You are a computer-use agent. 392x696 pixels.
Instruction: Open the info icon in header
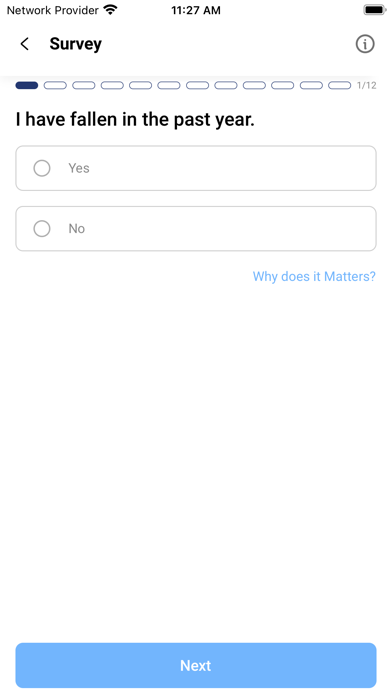pyautogui.click(x=365, y=44)
